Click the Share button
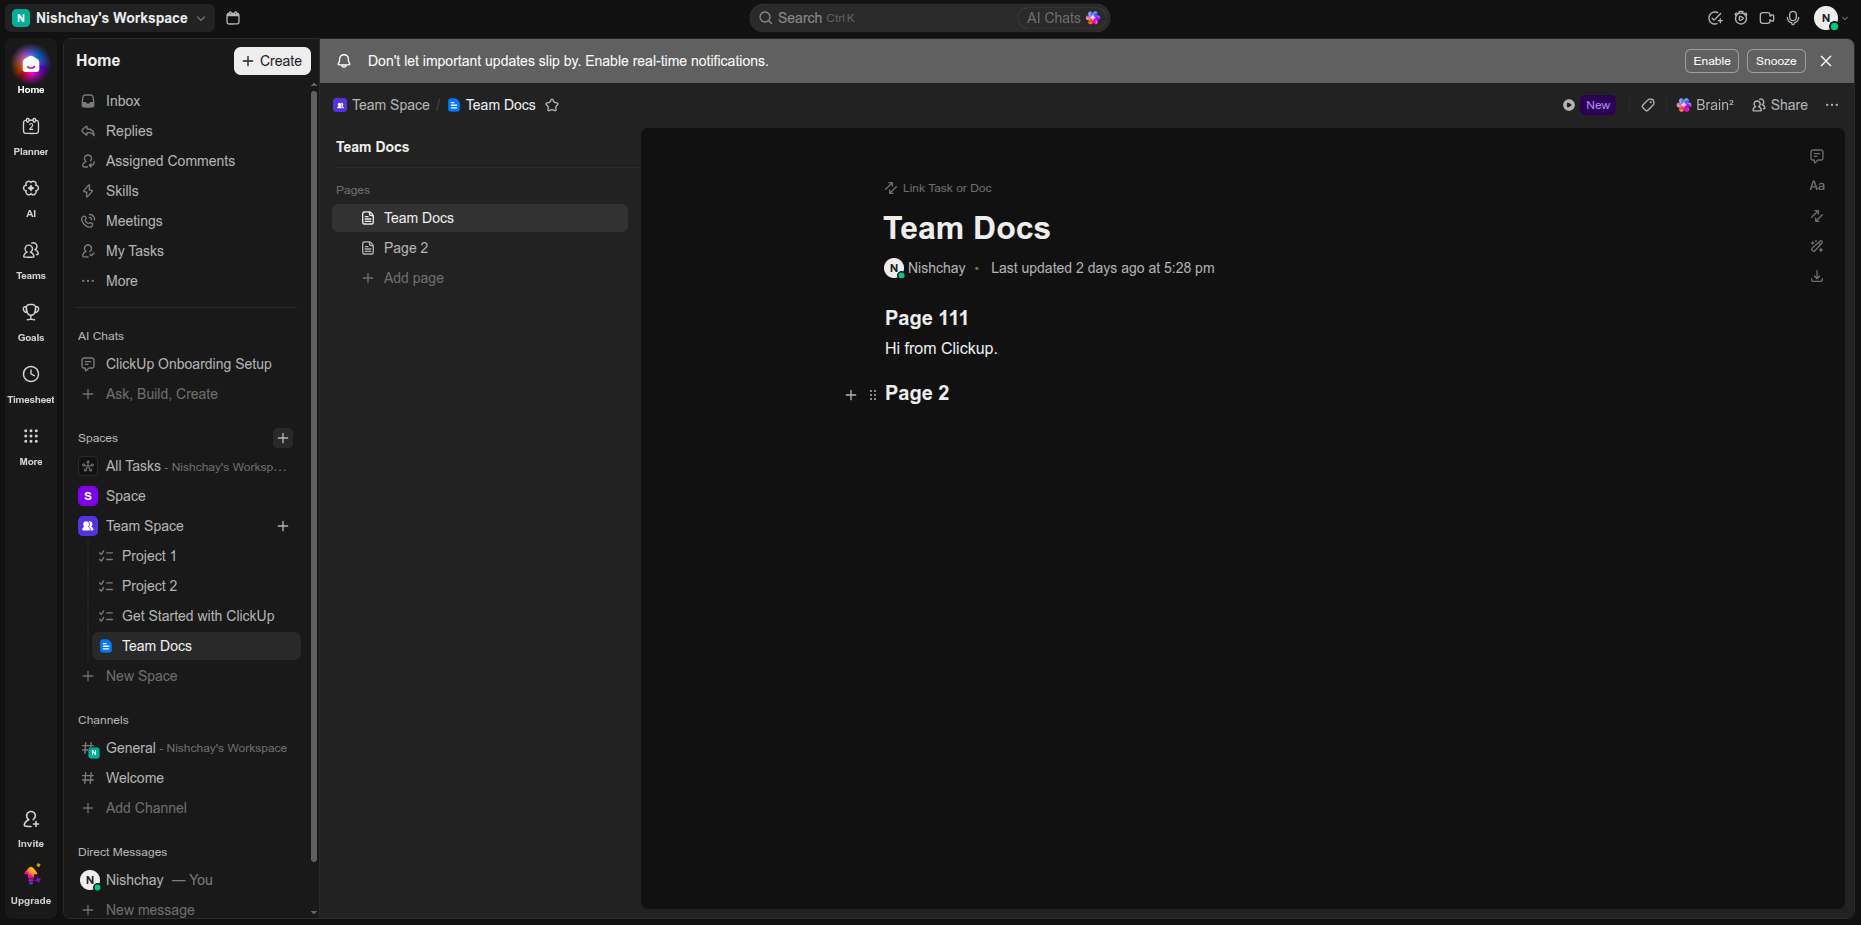 coord(1780,105)
